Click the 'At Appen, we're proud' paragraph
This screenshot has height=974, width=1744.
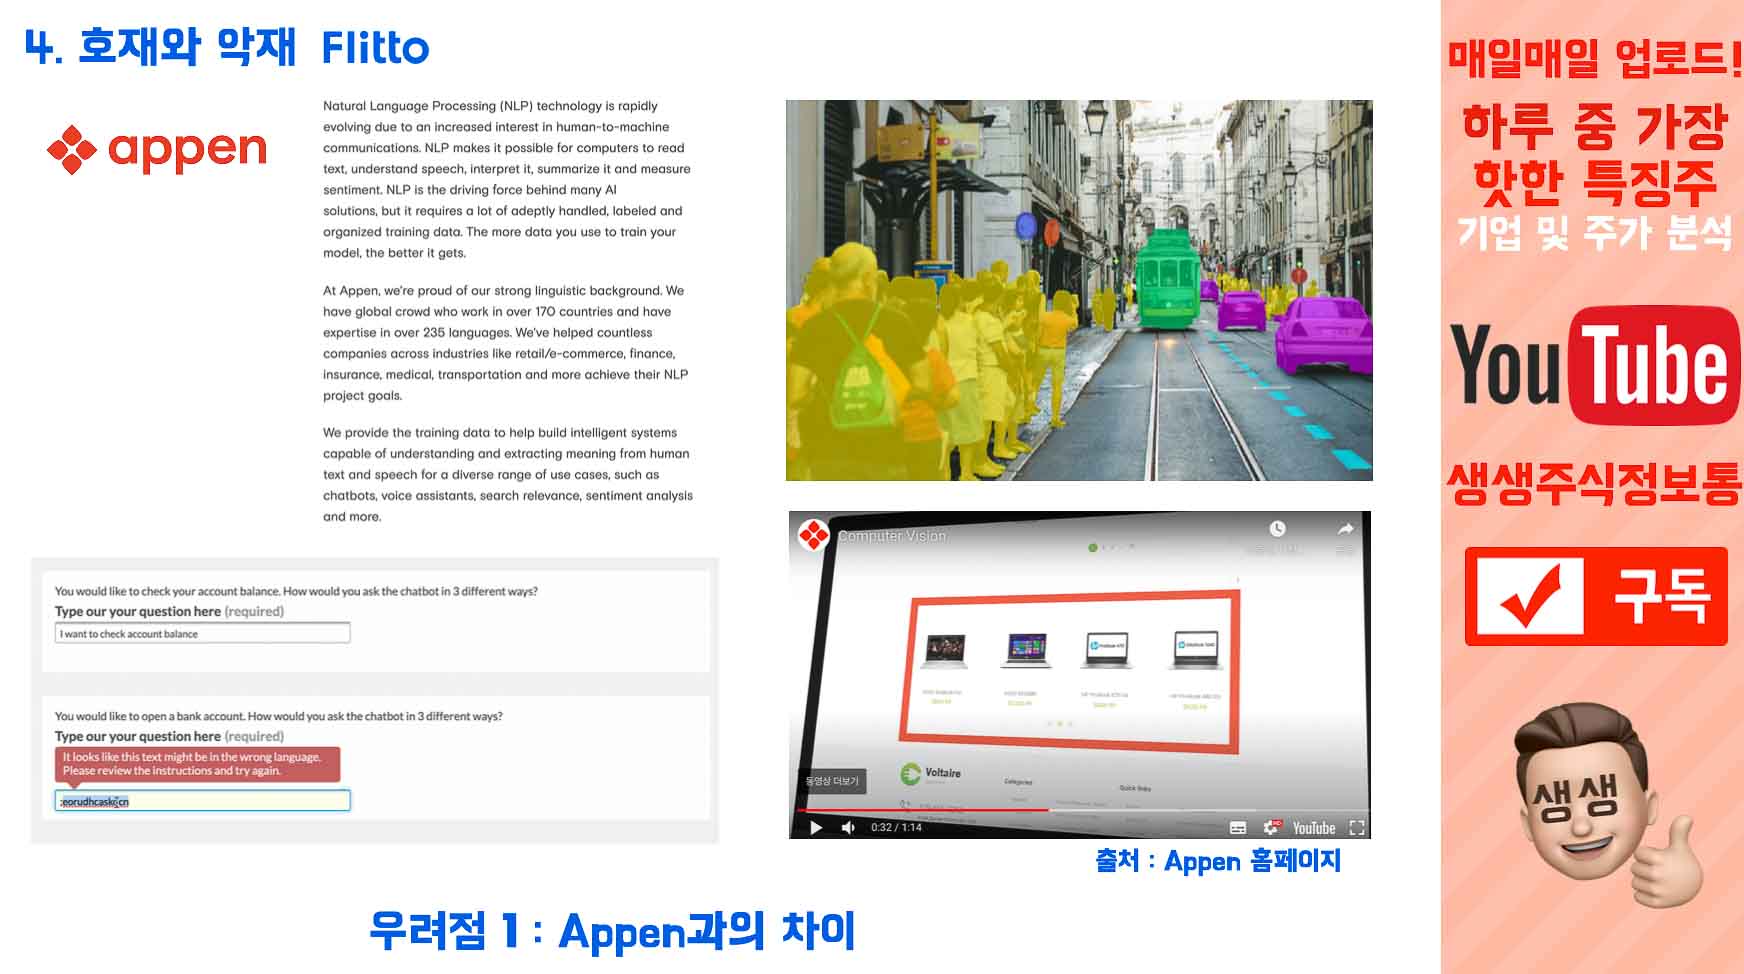point(506,343)
